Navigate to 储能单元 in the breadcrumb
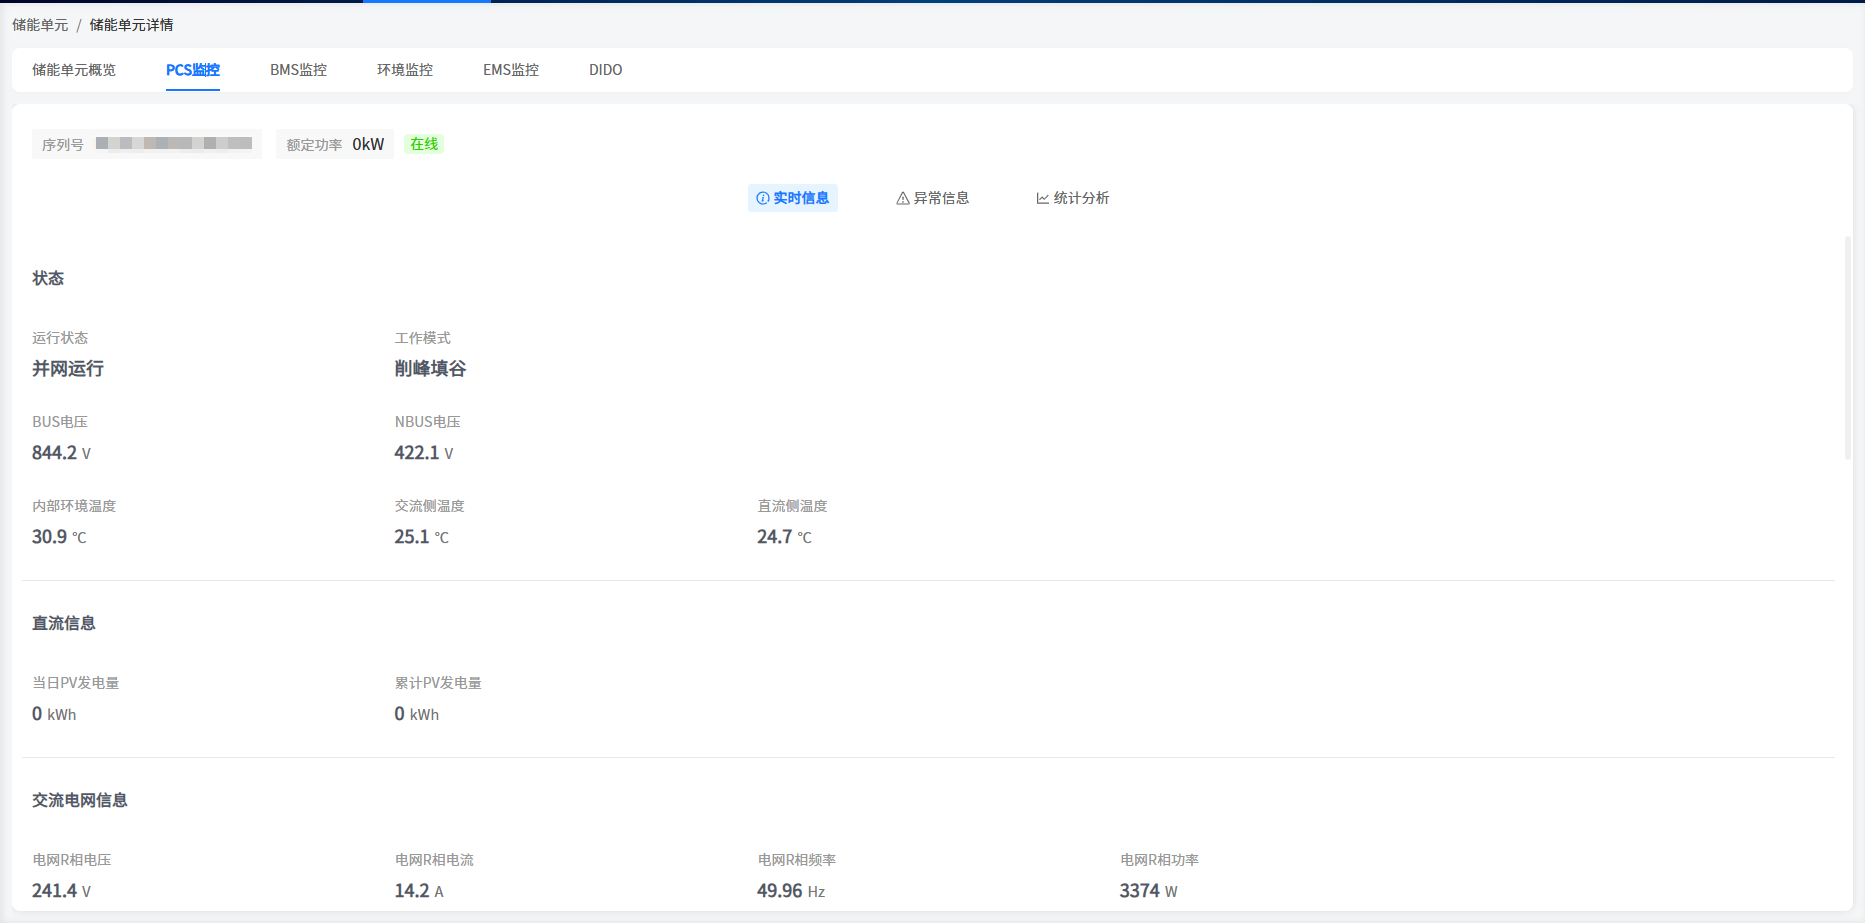1865x923 pixels. (x=40, y=25)
